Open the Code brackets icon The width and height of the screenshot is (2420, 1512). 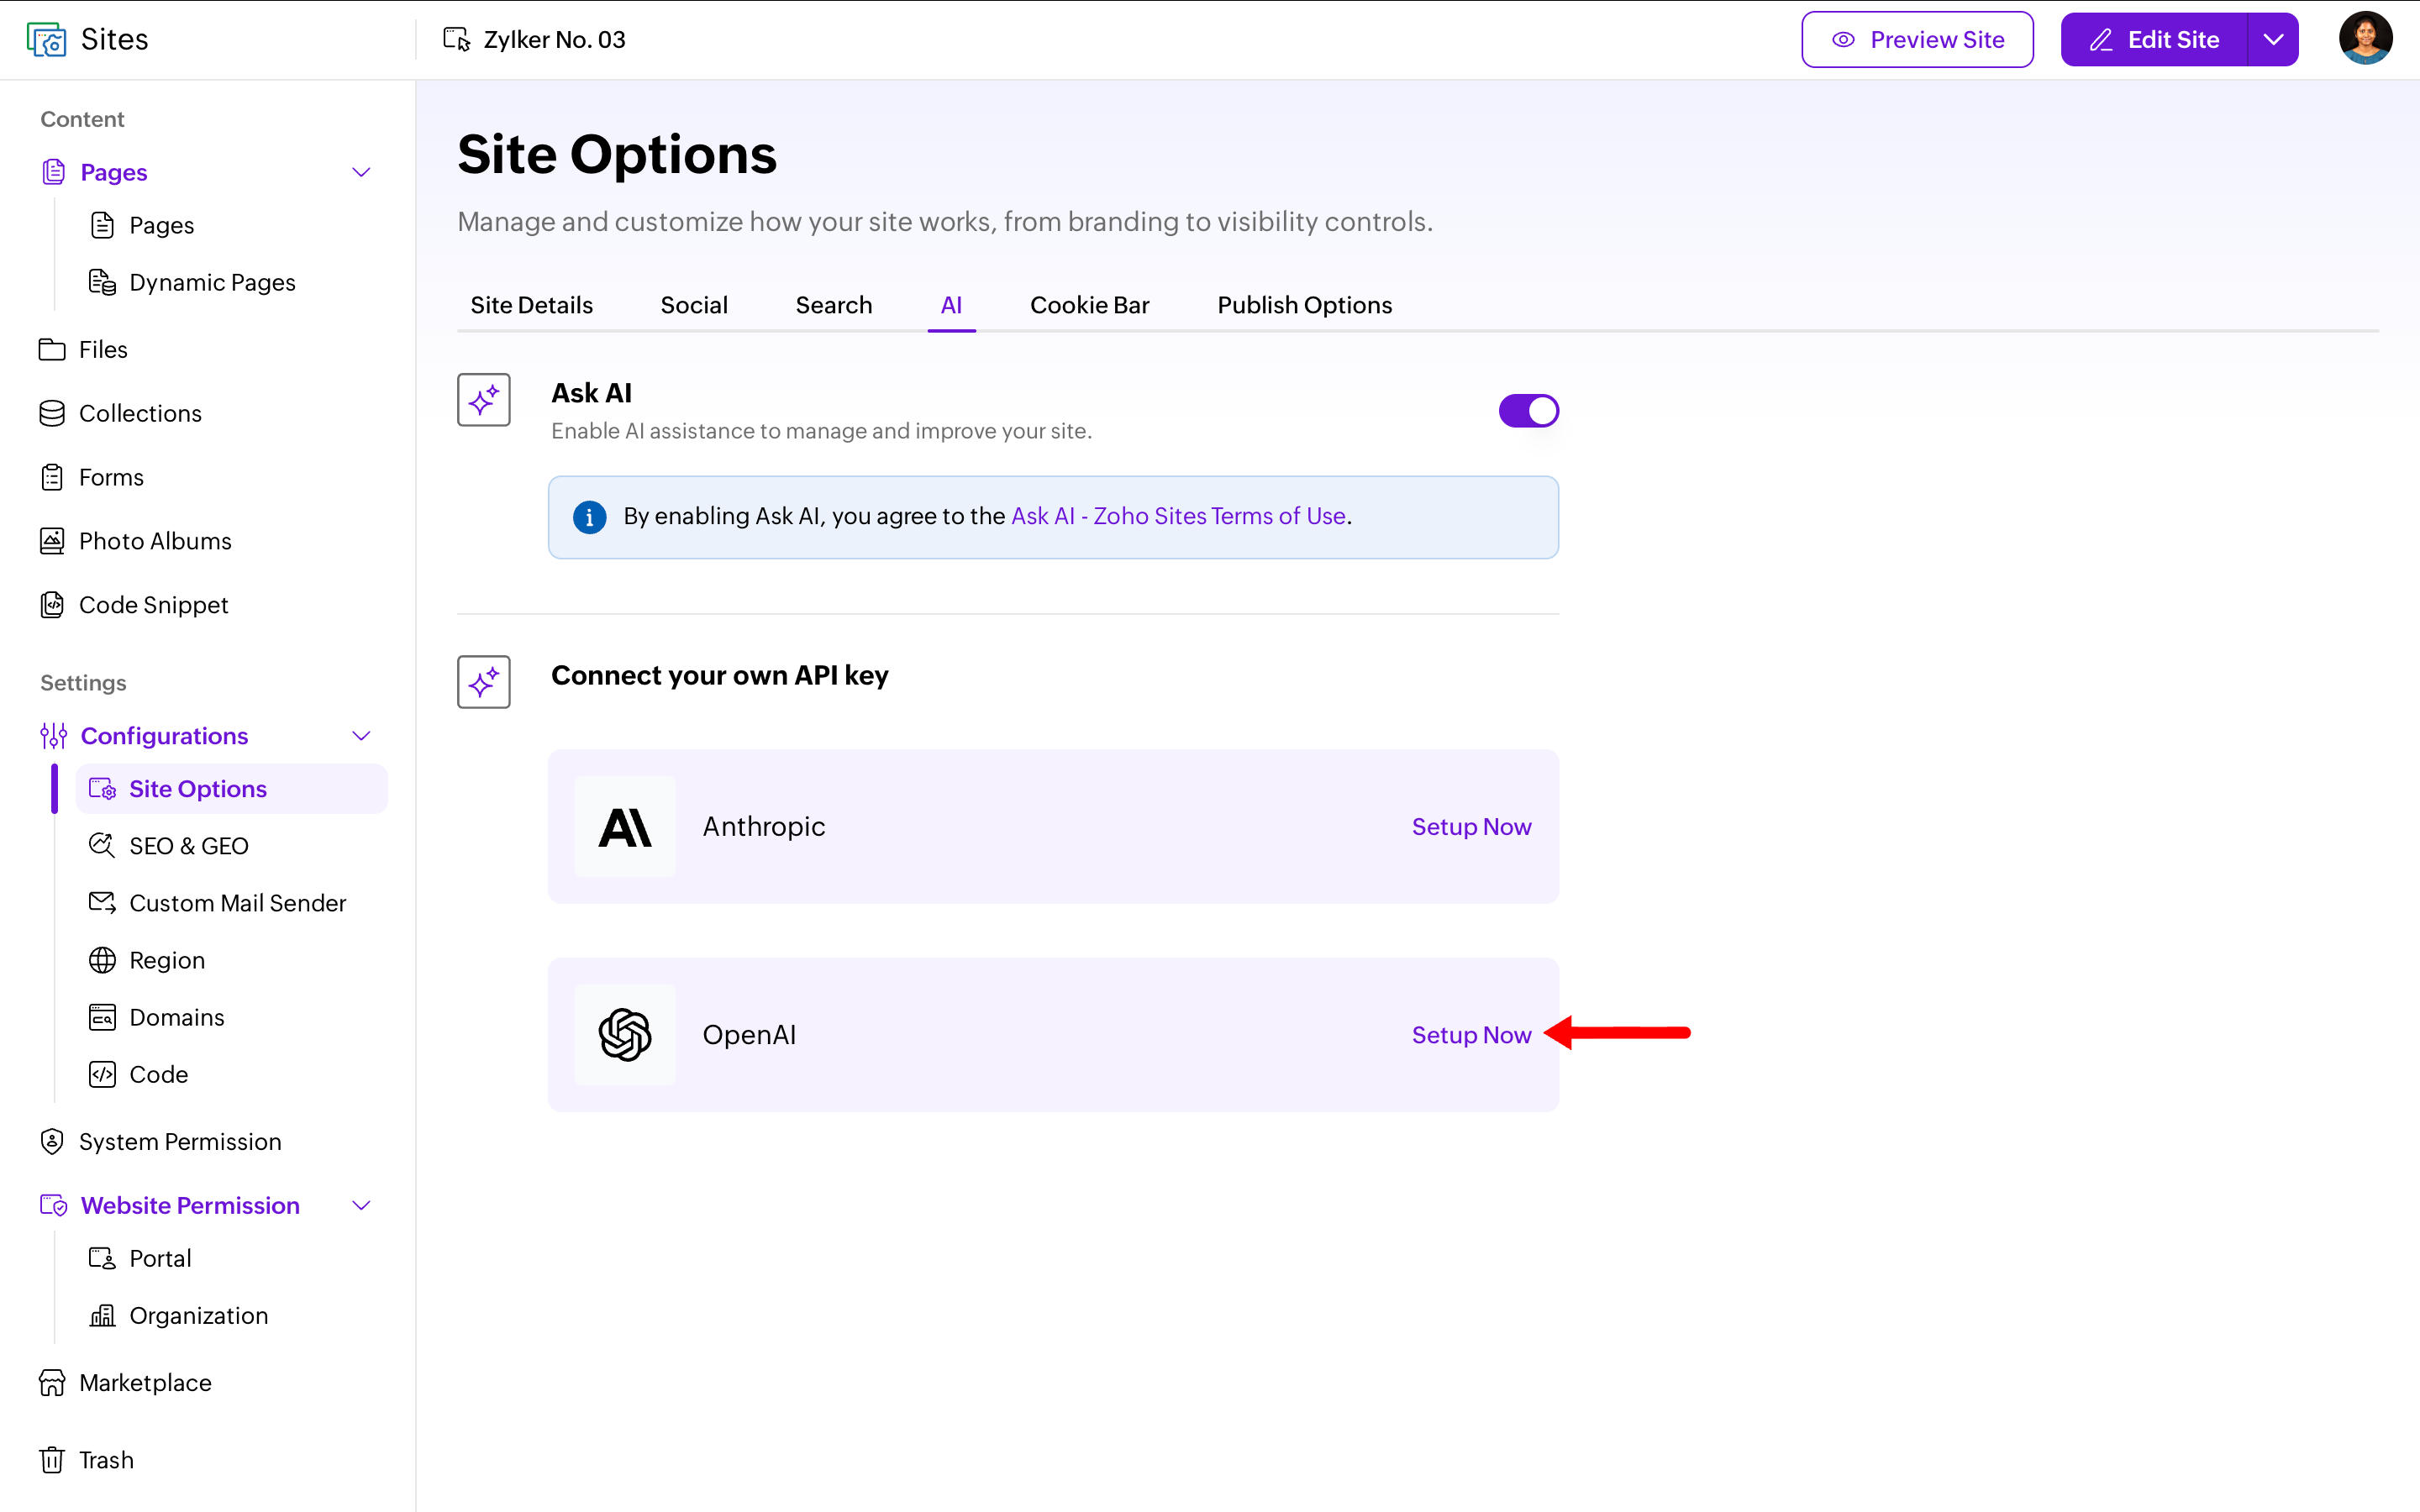102,1074
